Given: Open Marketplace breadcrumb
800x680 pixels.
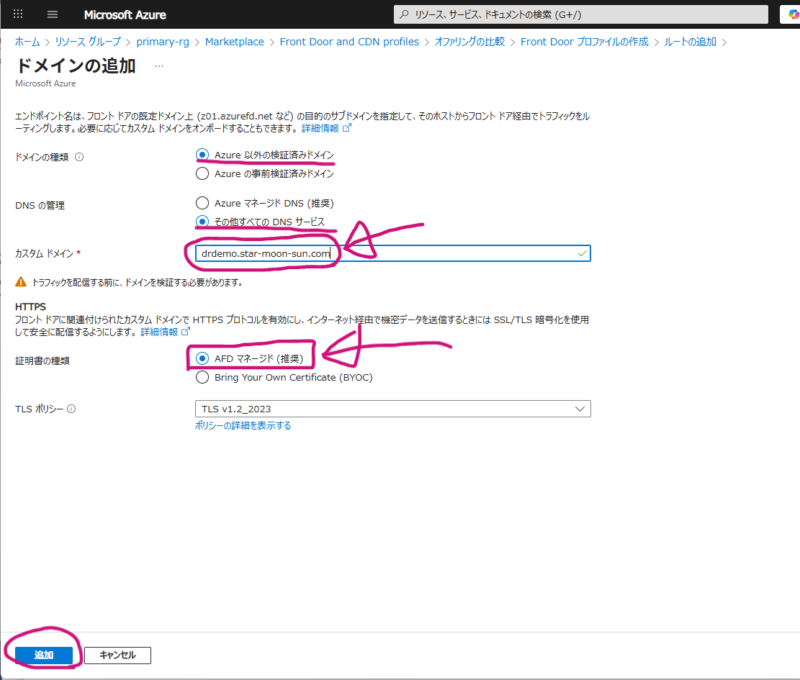Looking at the screenshot, I should 235,42.
